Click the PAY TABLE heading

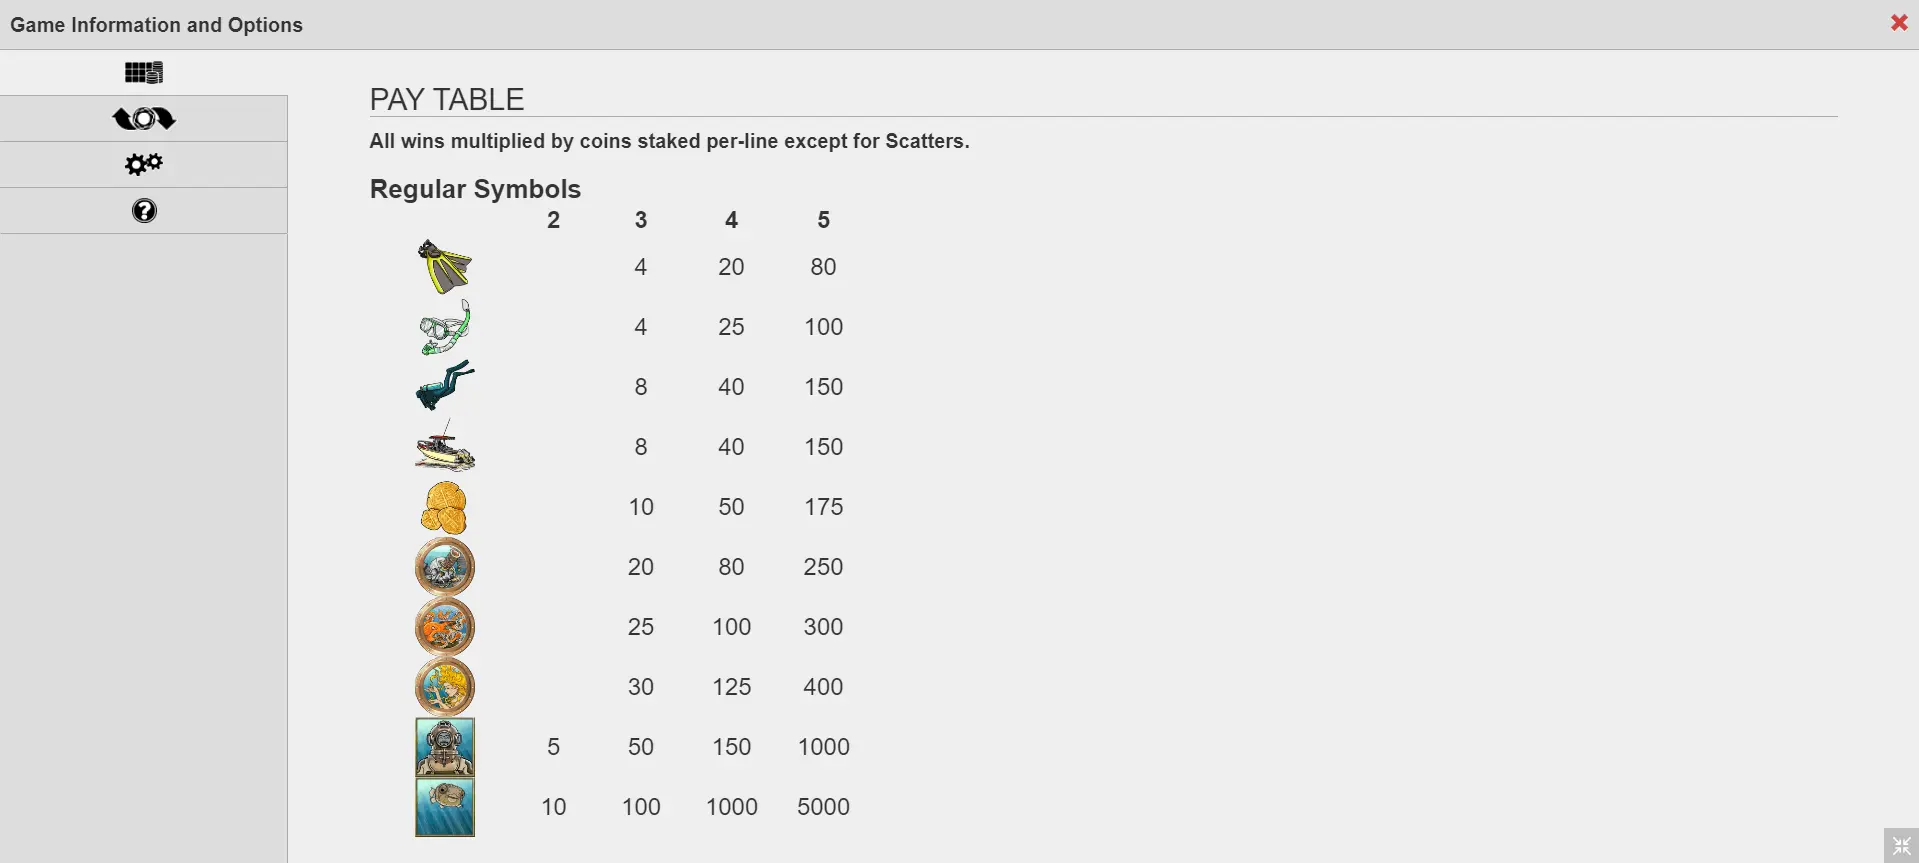pyautogui.click(x=446, y=99)
